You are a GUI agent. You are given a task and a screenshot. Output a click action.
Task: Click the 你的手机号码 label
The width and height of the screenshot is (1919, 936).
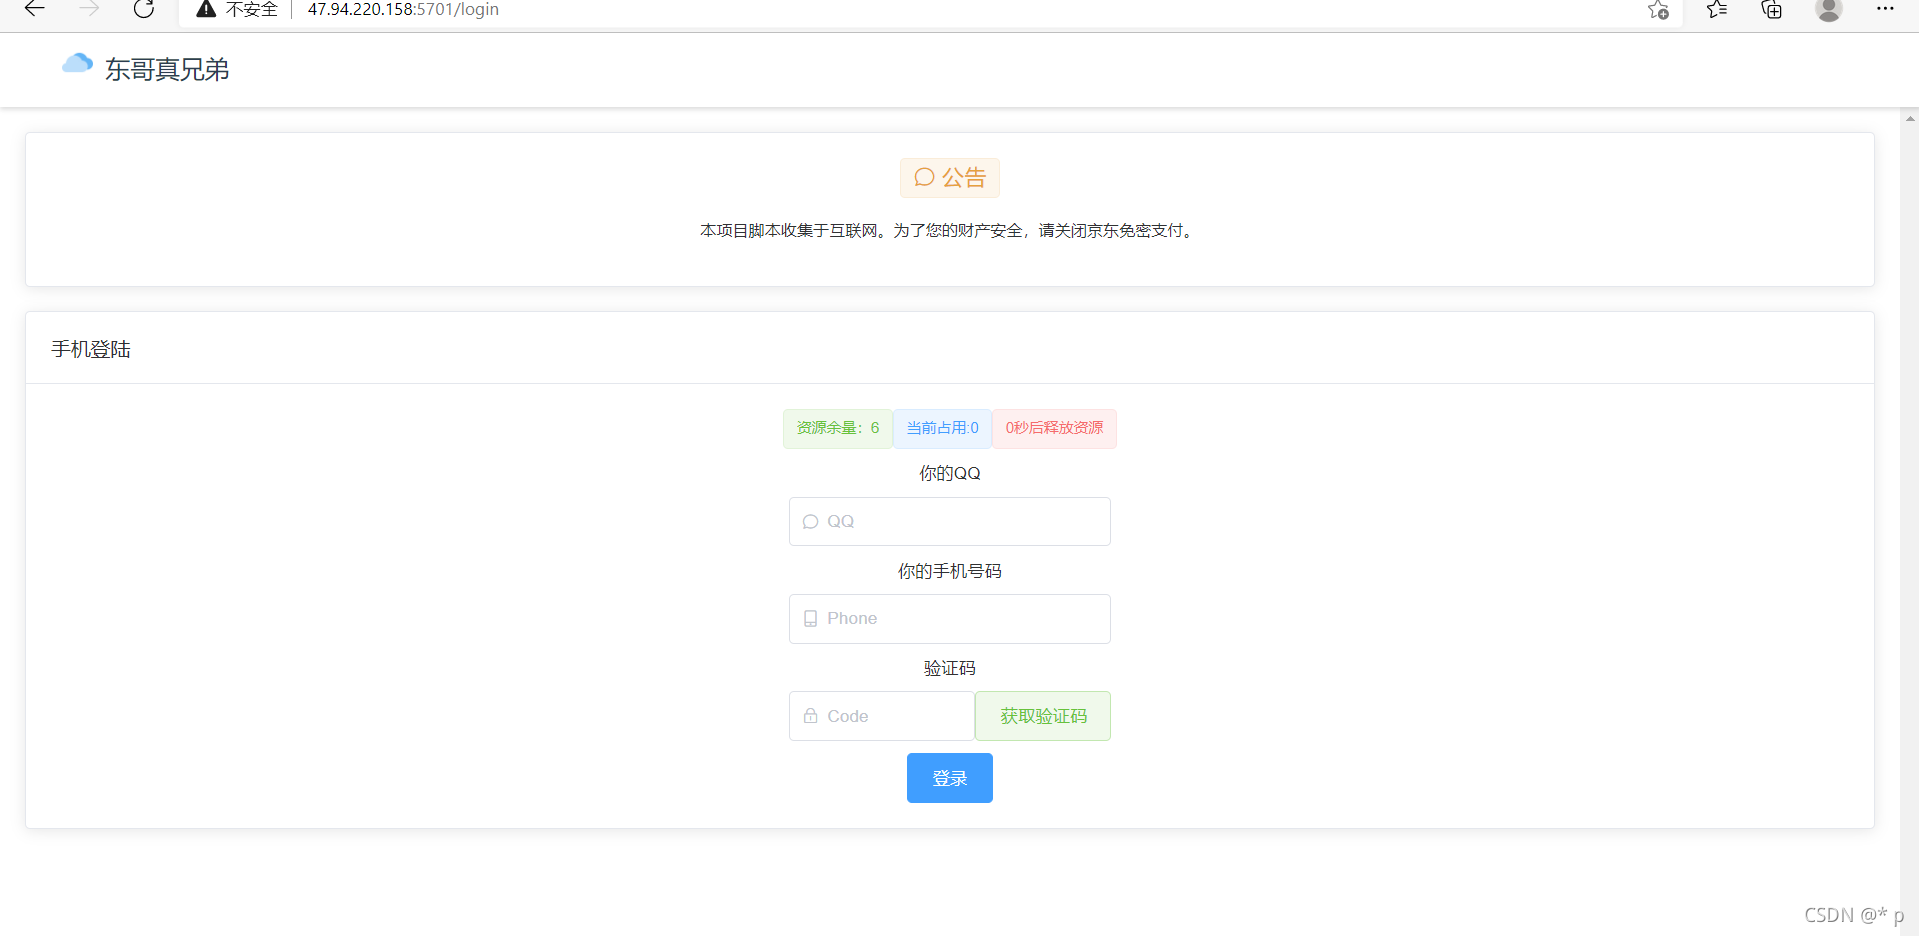coord(950,571)
